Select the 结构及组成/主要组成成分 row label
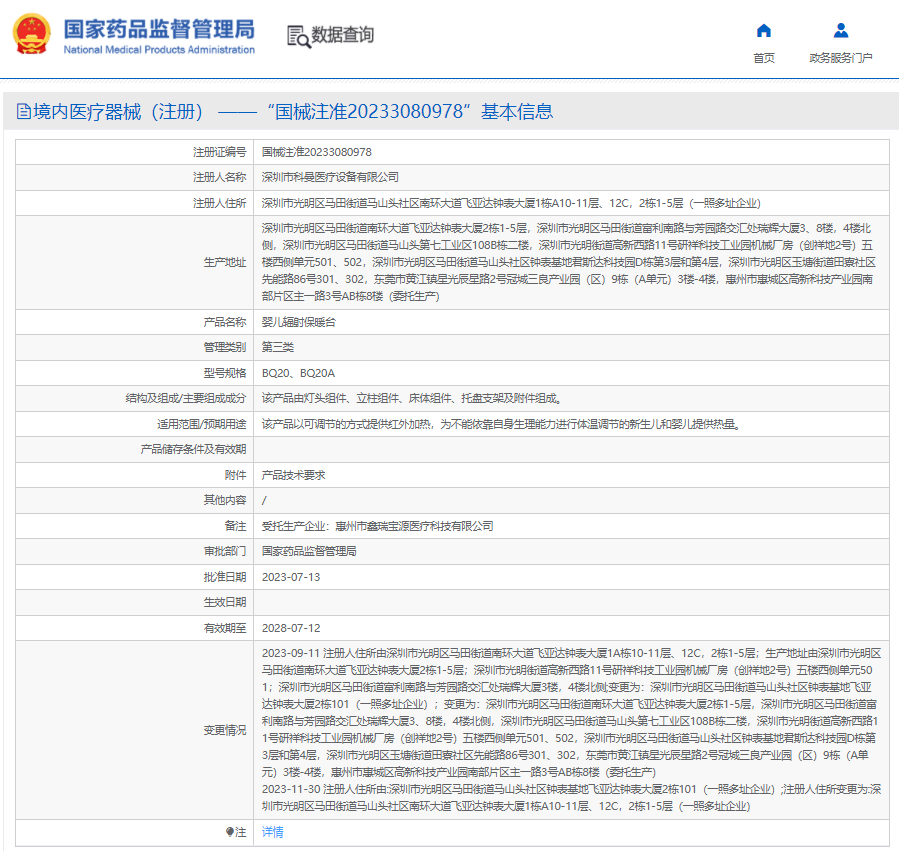The height and width of the screenshot is (851, 899). [x=186, y=399]
